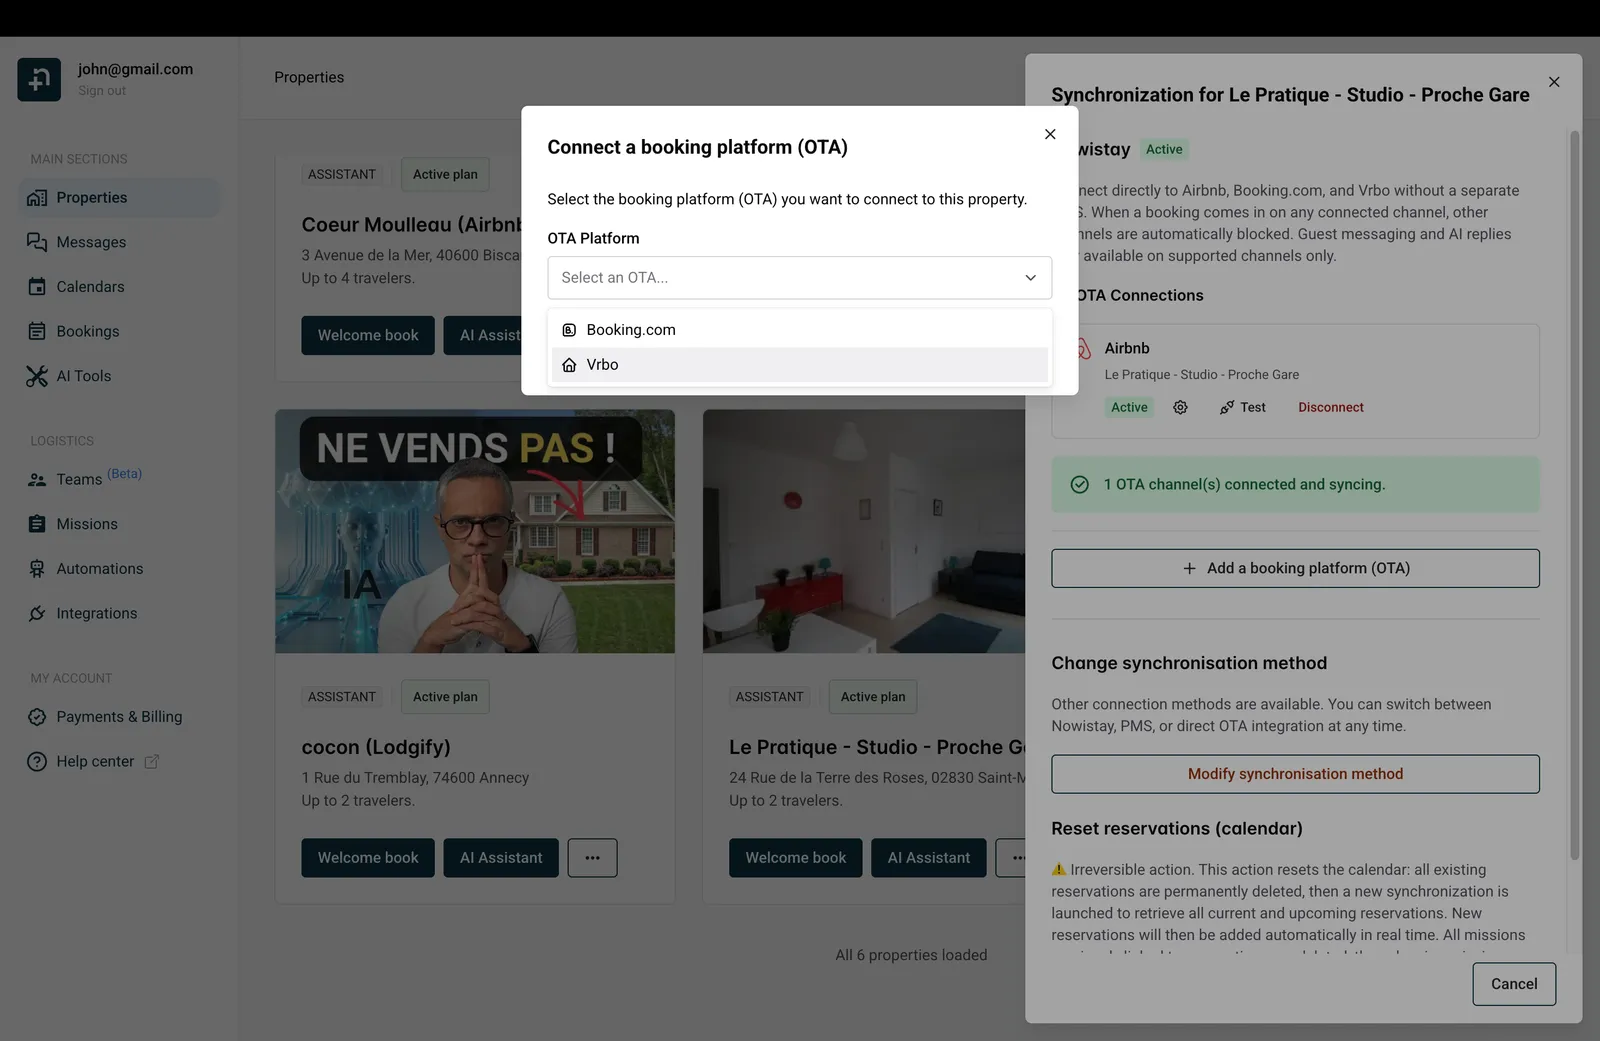Click the Le Pratique studio photo
The height and width of the screenshot is (1041, 1600).
(864, 532)
